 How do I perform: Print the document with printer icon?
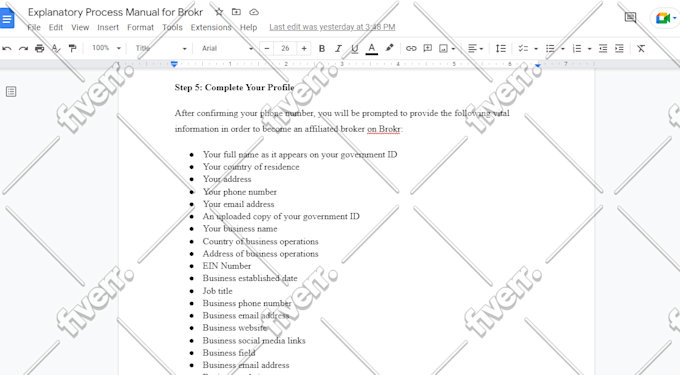pos(39,49)
